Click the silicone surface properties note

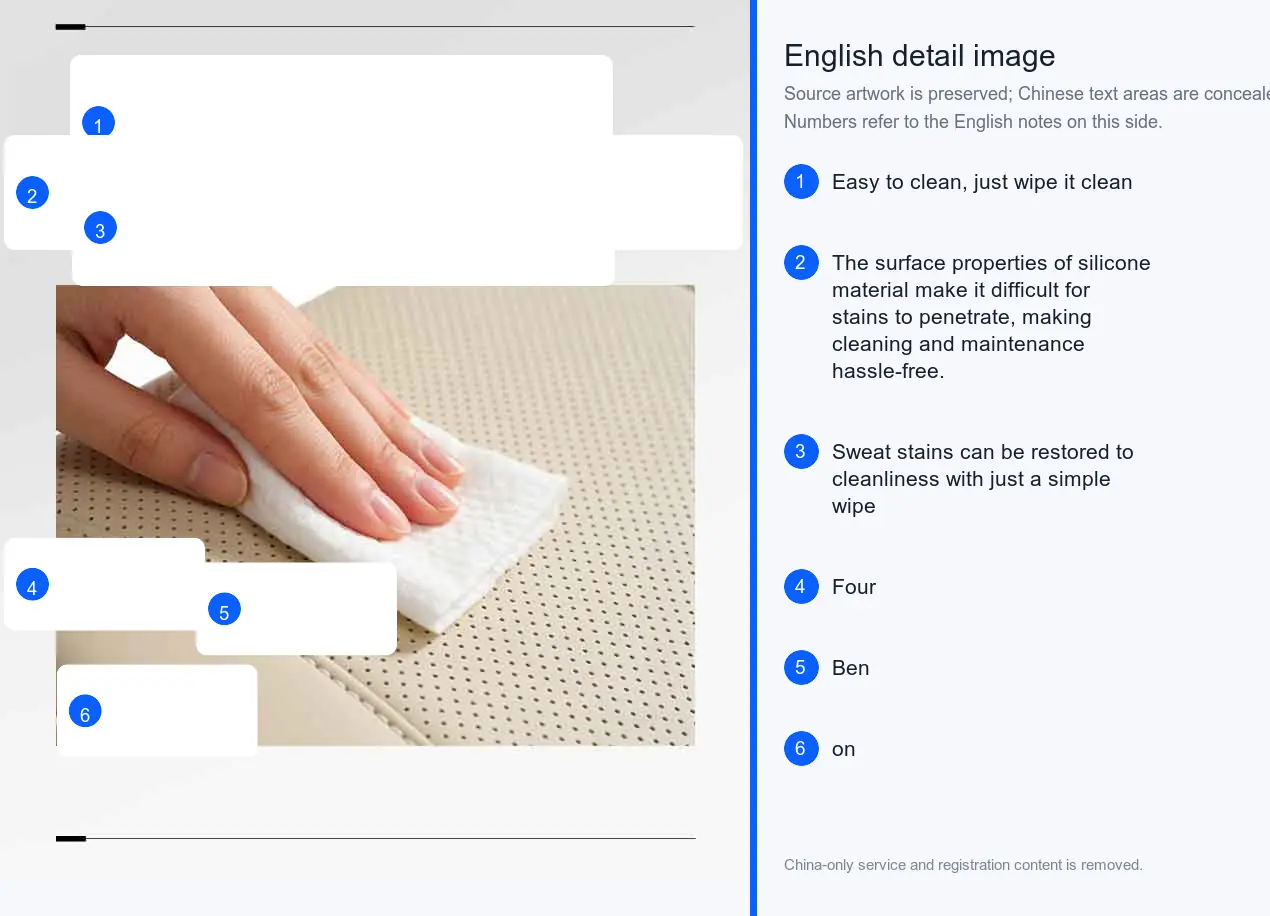pos(991,317)
